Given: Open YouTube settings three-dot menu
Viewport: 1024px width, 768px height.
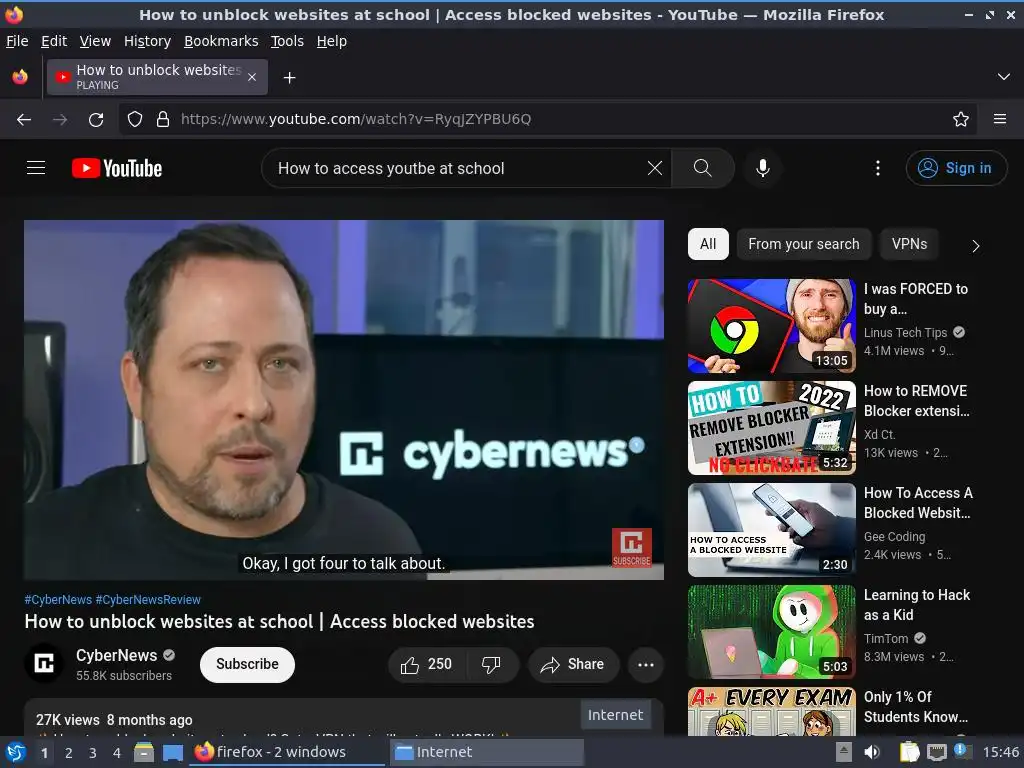Looking at the screenshot, I should 878,168.
